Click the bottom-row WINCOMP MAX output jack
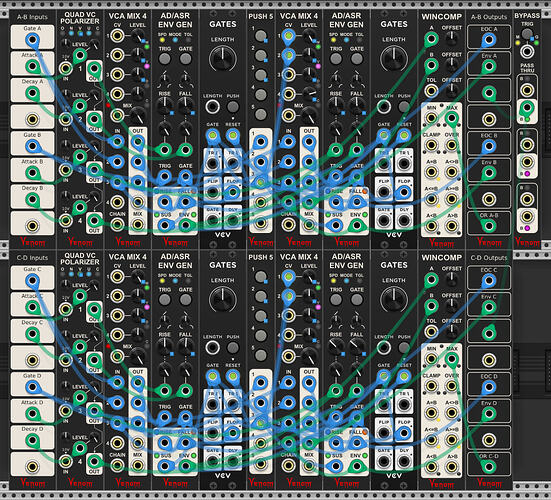 click(x=452, y=359)
